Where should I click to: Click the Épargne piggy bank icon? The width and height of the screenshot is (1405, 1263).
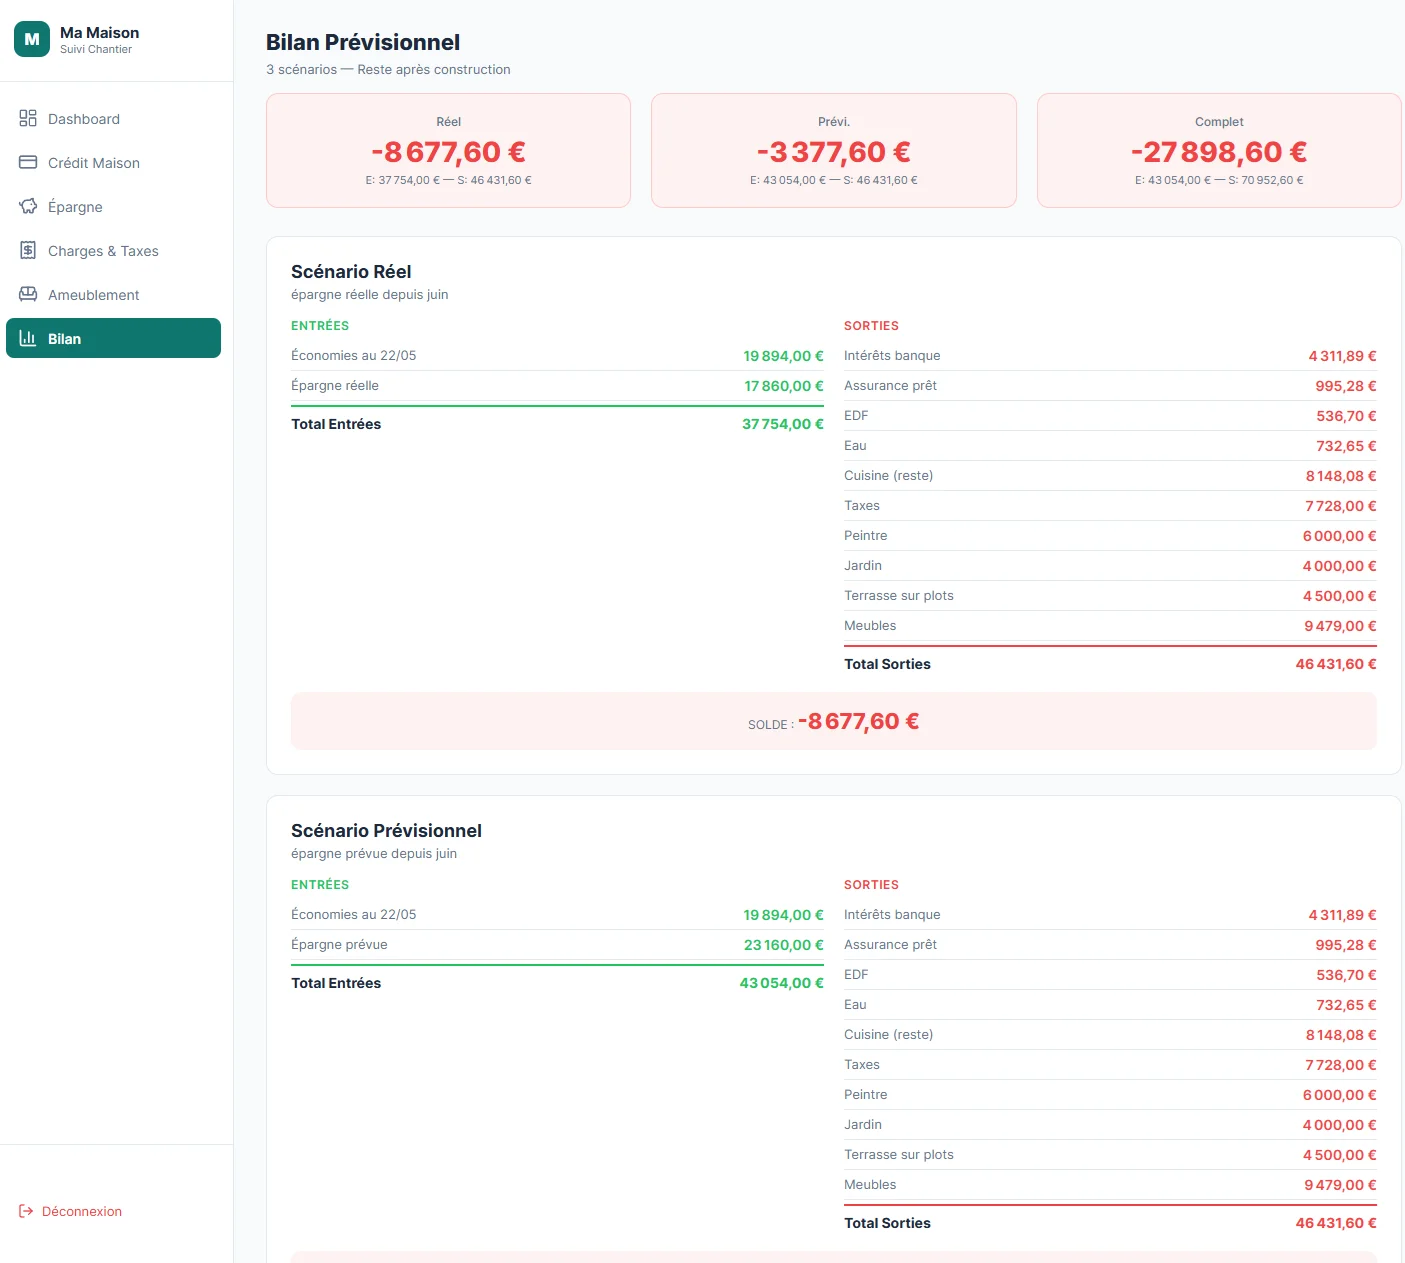click(x=28, y=207)
